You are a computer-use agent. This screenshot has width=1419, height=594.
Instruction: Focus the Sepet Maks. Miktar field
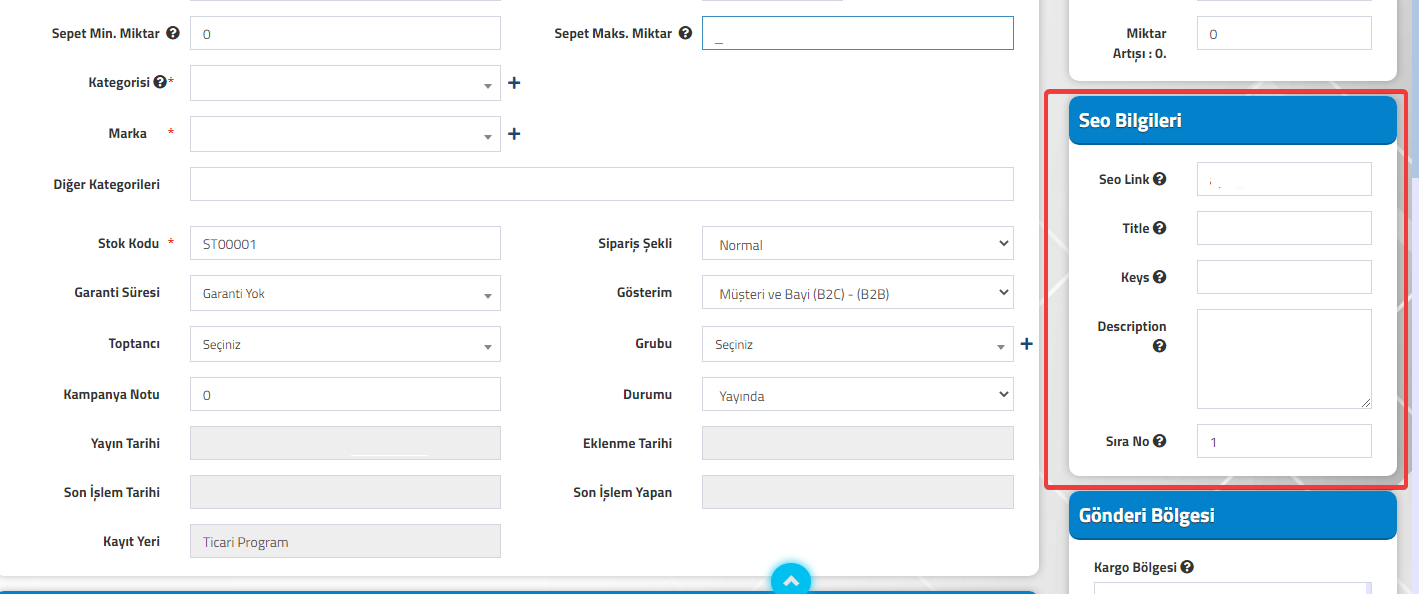(857, 33)
